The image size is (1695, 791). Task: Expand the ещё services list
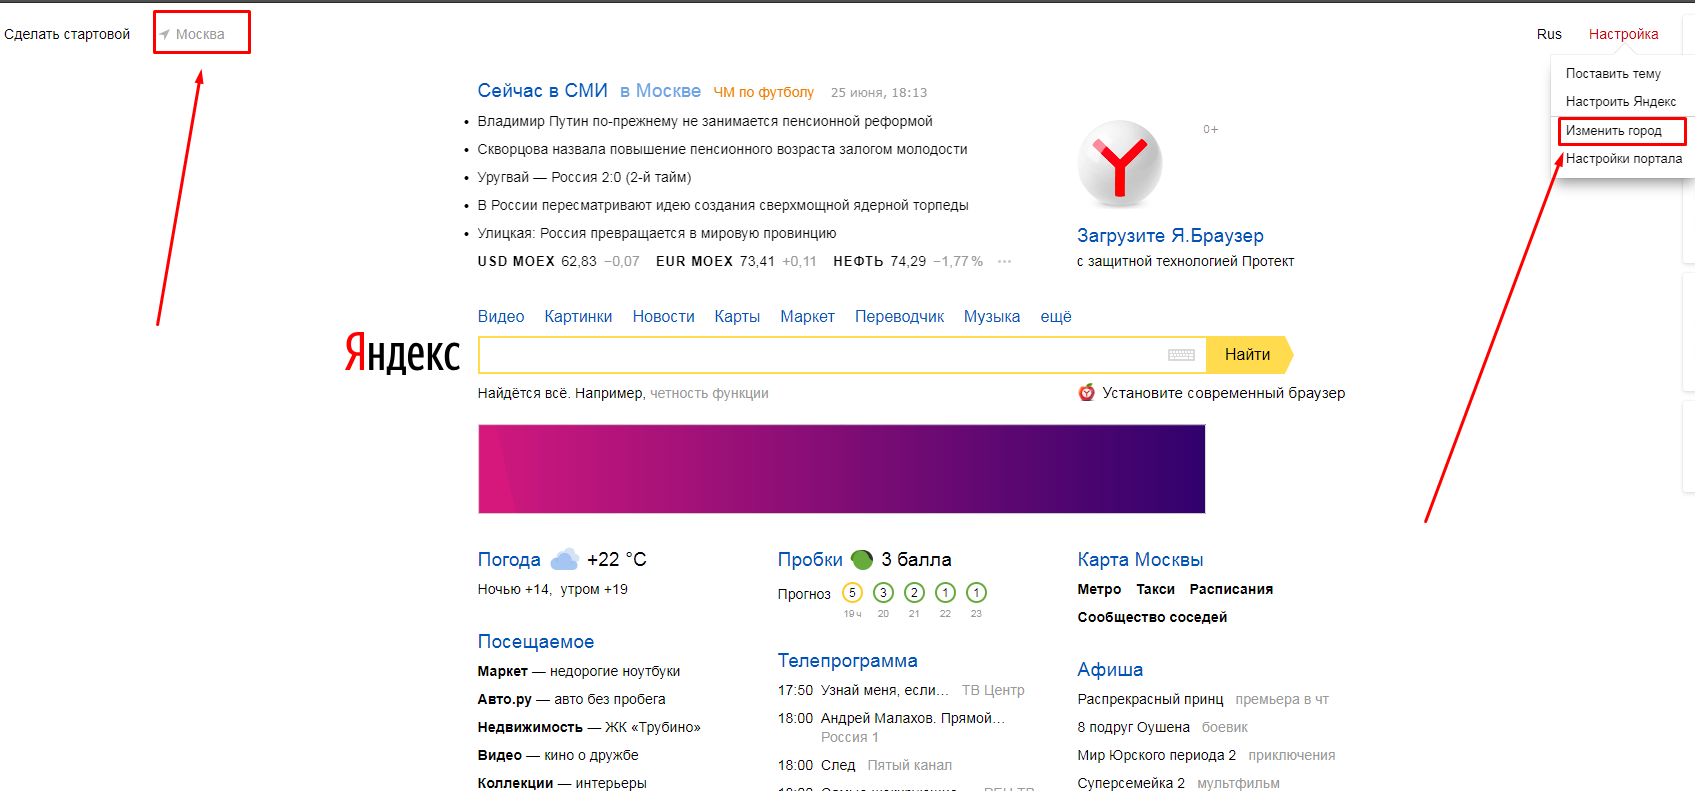[x=1055, y=317]
